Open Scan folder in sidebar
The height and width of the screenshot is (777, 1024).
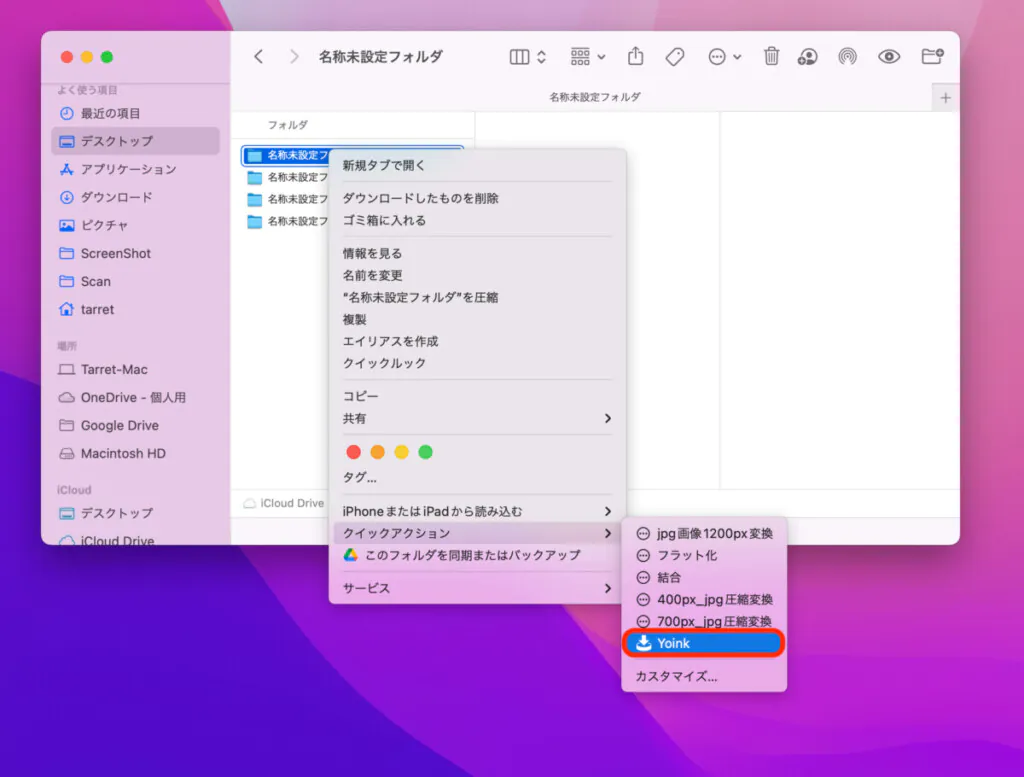pyautogui.click(x=135, y=281)
